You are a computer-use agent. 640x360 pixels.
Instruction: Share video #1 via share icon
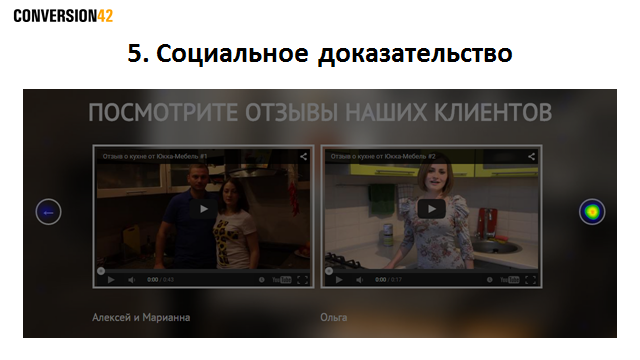(x=303, y=156)
